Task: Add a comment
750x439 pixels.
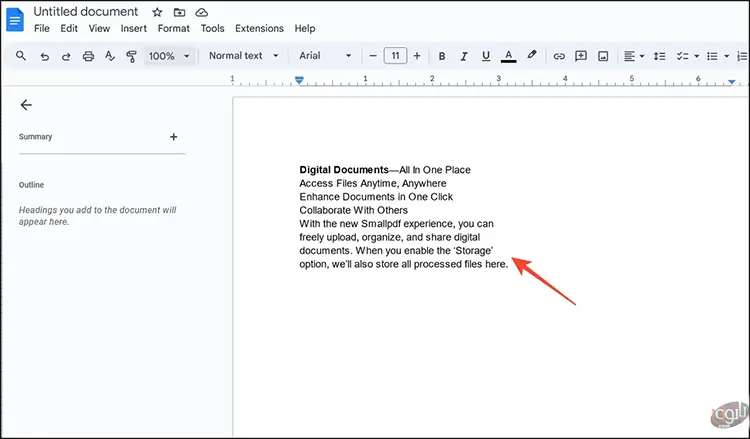Action: [x=581, y=56]
